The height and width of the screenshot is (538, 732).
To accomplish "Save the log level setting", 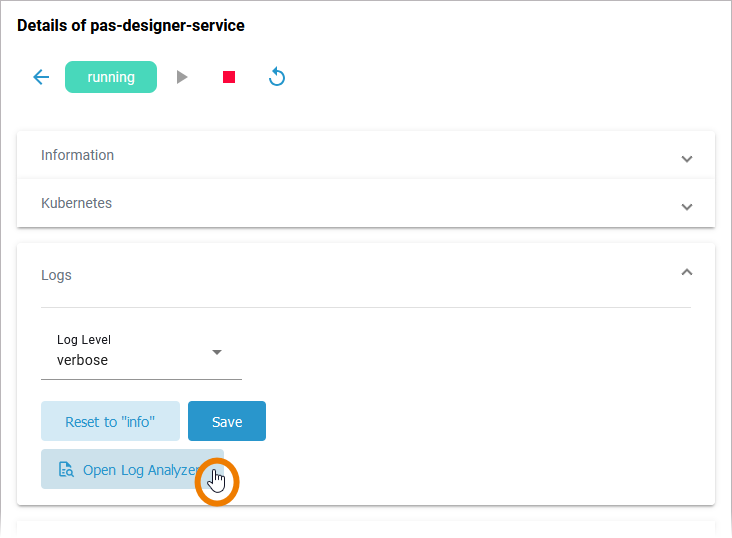I will pos(227,421).
